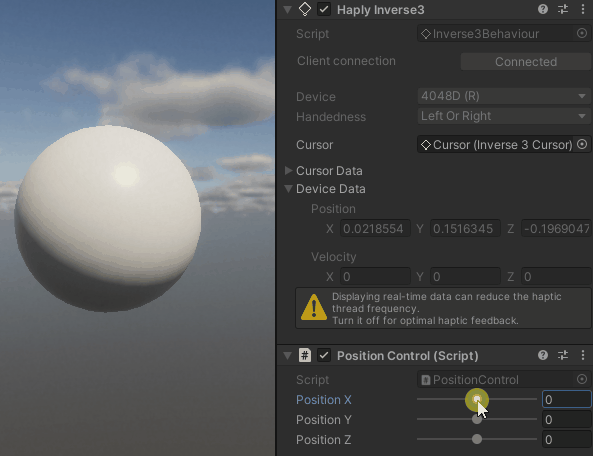Open help for Haply Inverse3 component
Screen dimensions: 593x456
[543, 9]
